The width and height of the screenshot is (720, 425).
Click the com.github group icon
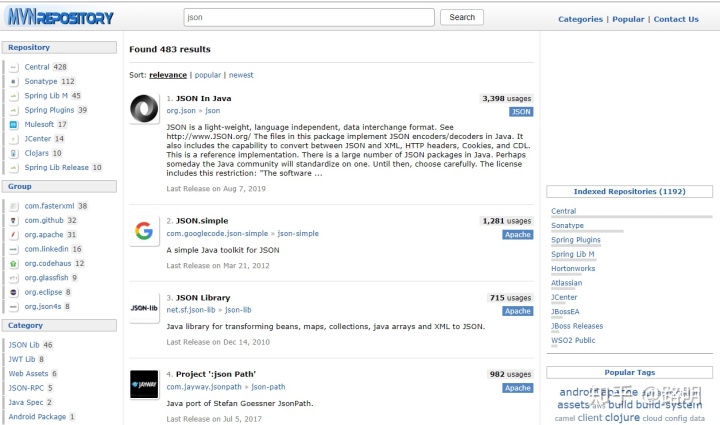14,221
